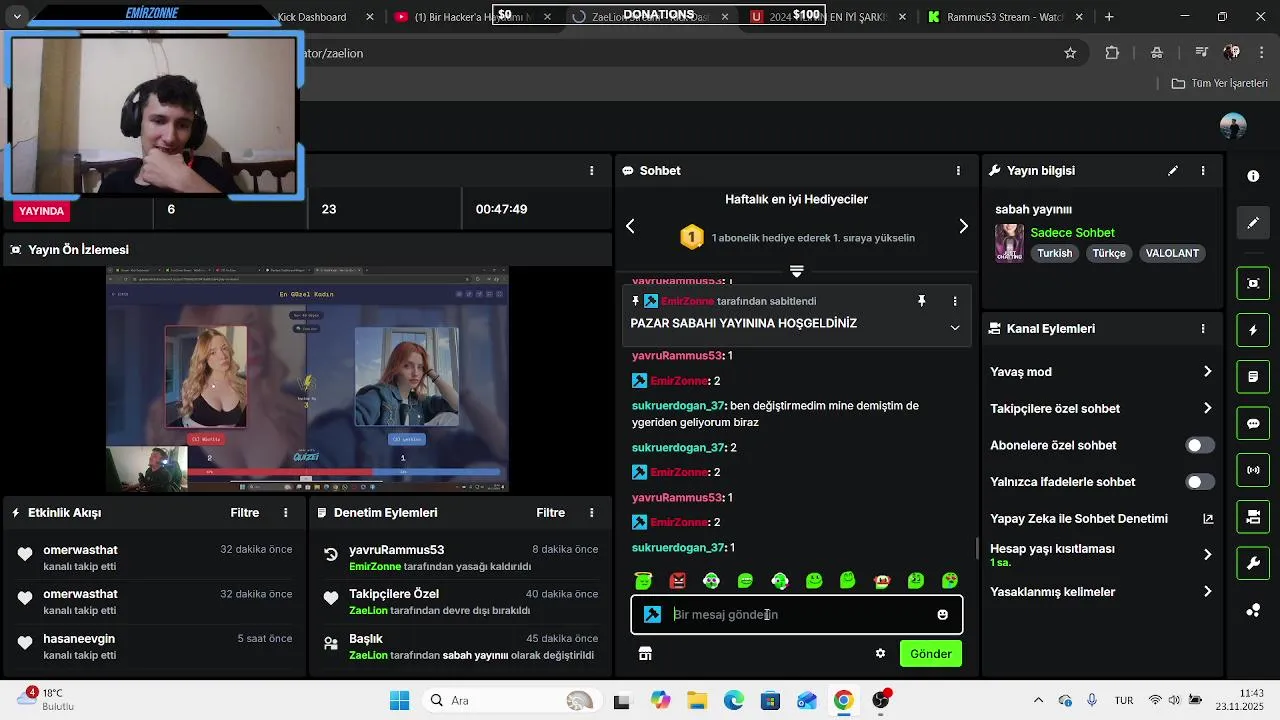This screenshot has width=1280, height=720.
Task: Toggle Yalnızca ifadelerle sohbet switch
Action: pyautogui.click(x=1200, y=482)
